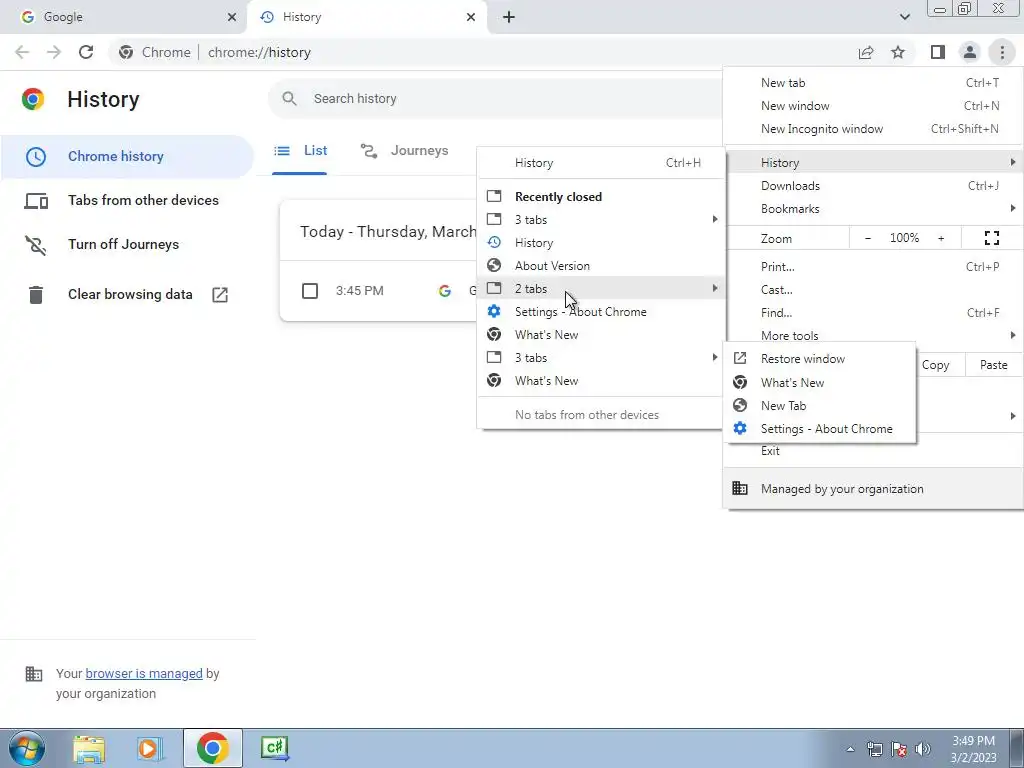Toggle the side panel icon
Viewport: 1024px width, 768px height.
pos(938,52)
